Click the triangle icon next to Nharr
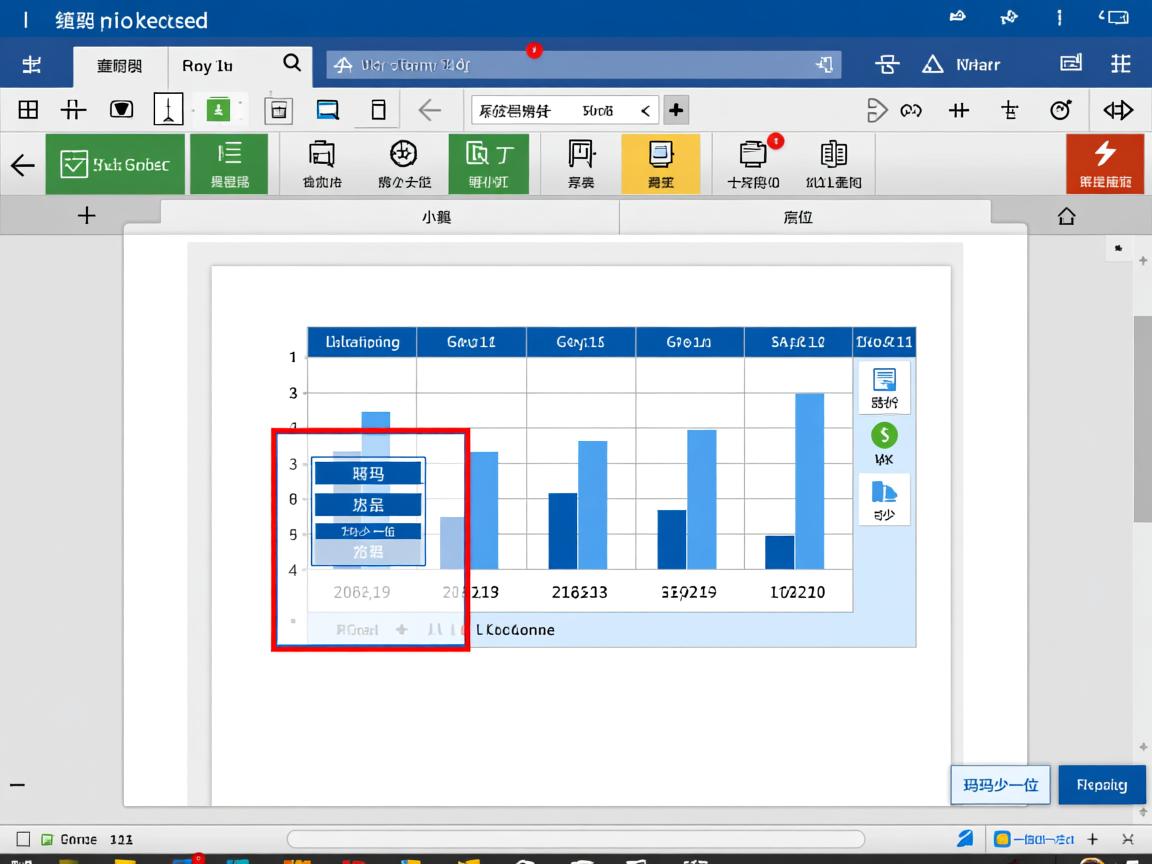 click(x=933, y=64)
